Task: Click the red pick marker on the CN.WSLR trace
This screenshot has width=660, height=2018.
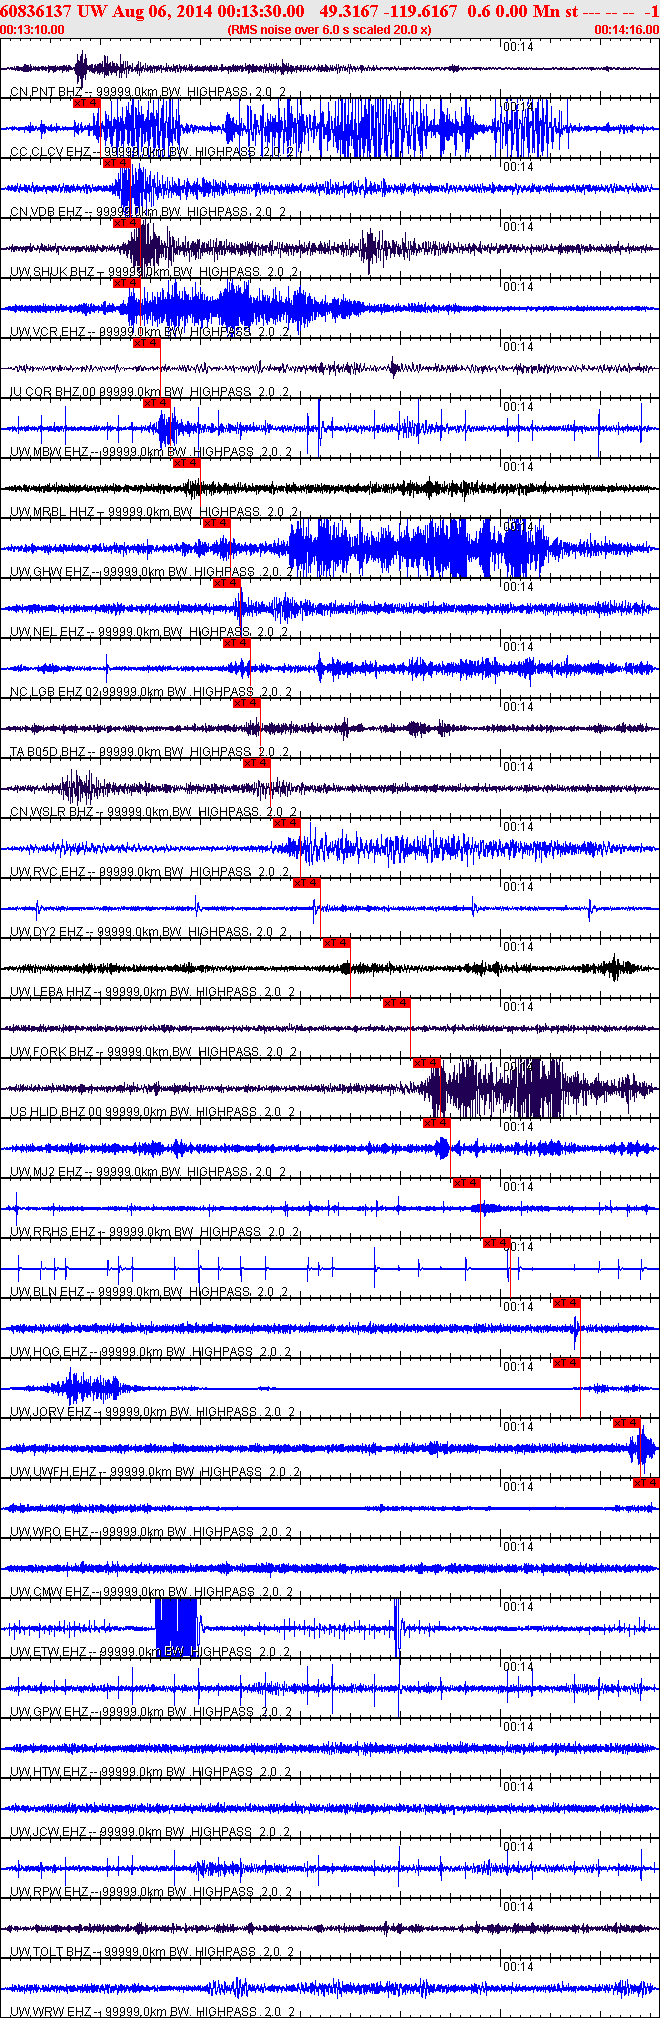Action: pyautogui.click(x=257, y=762)
